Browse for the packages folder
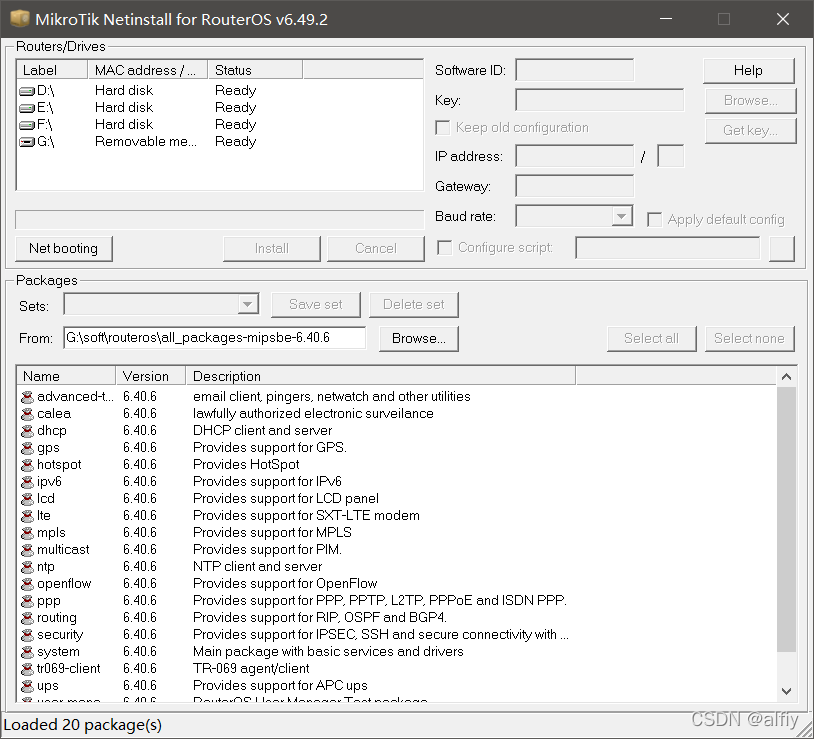 coord(418,338)
